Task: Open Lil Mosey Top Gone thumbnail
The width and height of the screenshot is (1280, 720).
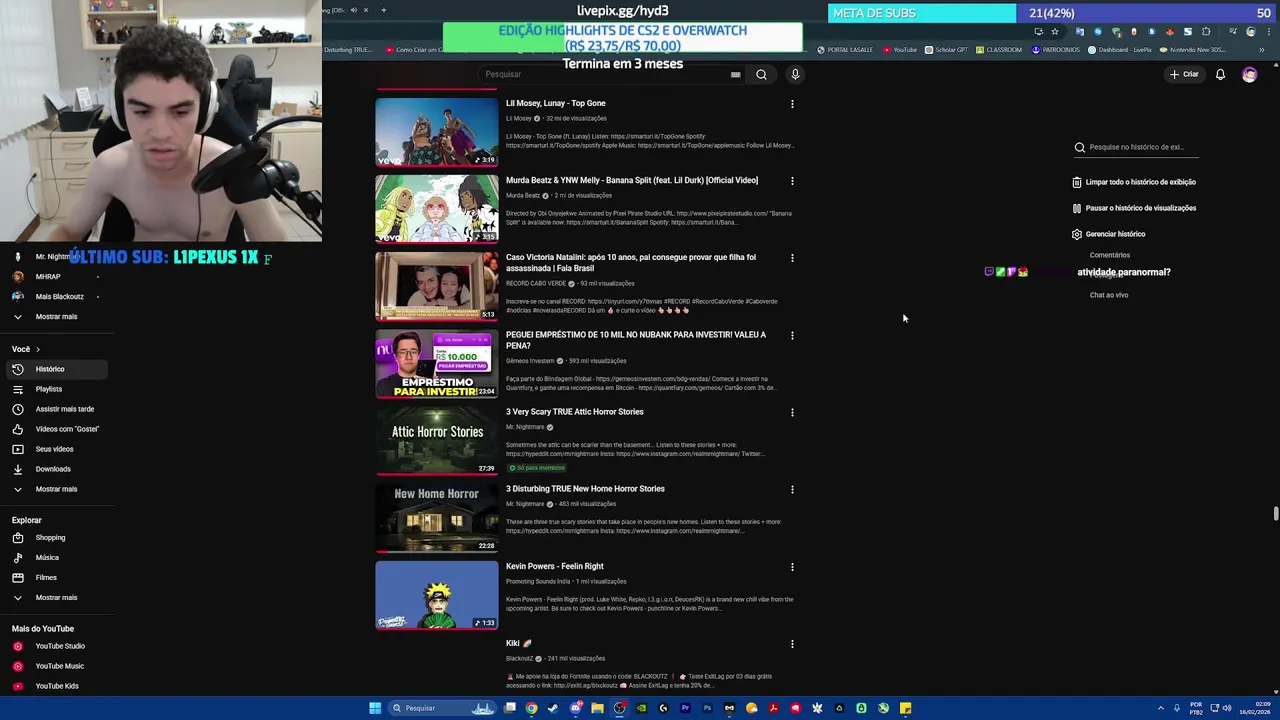Action: 436,132
